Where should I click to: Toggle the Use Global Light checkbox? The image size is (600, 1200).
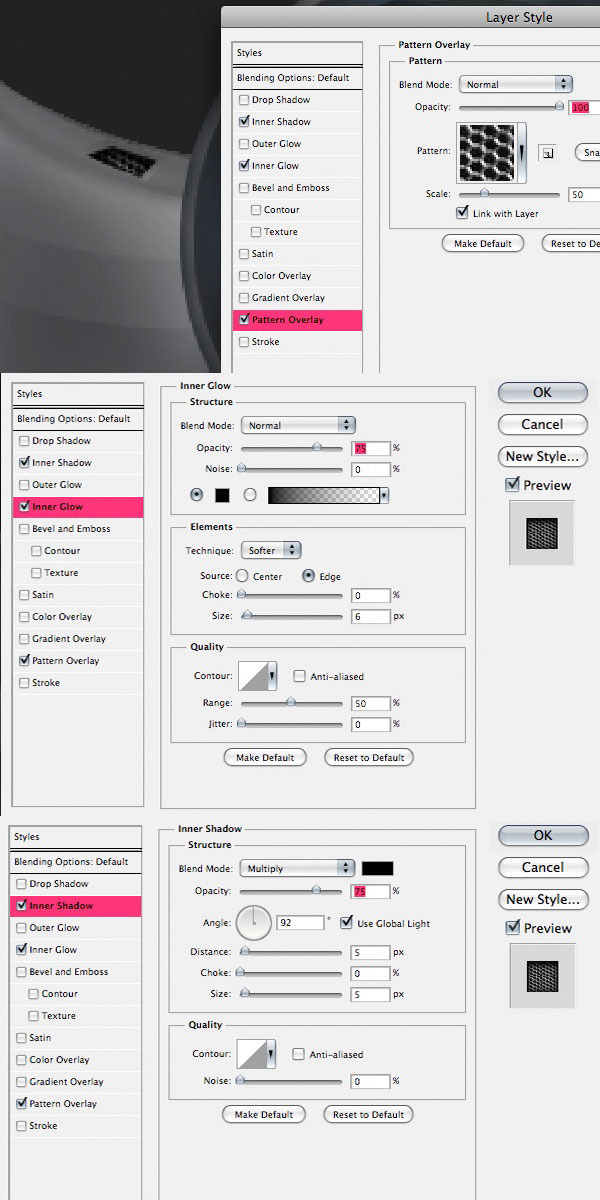[x=347, y=922]
